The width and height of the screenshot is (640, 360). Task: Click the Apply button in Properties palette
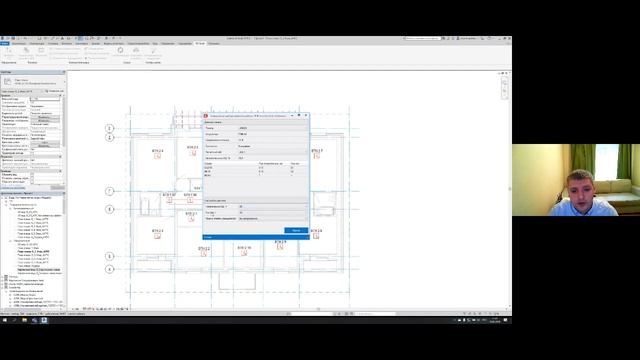[57, 188]
